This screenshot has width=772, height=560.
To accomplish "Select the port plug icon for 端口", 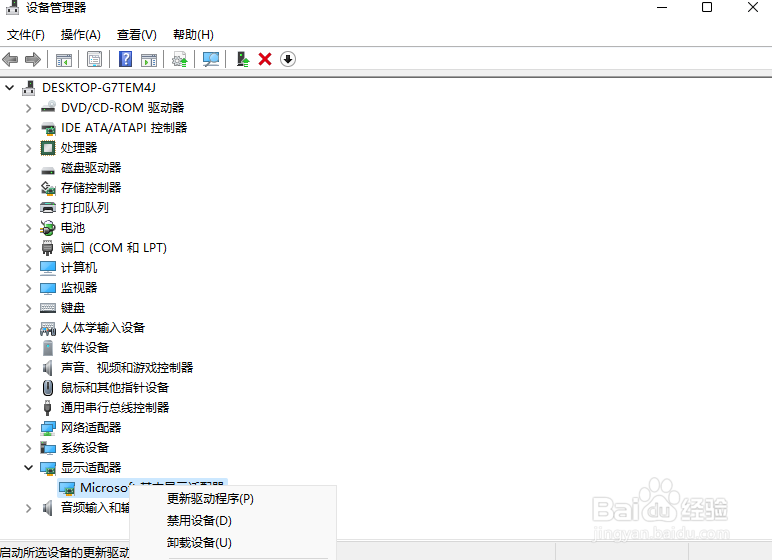I will [x=48, y=248].
